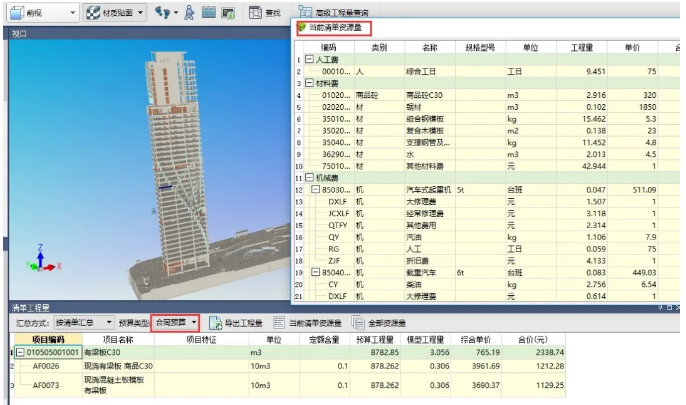This screenshot has width=686, height=405.
Task: Select the 锯材 row name
Action: click(430, 107)
